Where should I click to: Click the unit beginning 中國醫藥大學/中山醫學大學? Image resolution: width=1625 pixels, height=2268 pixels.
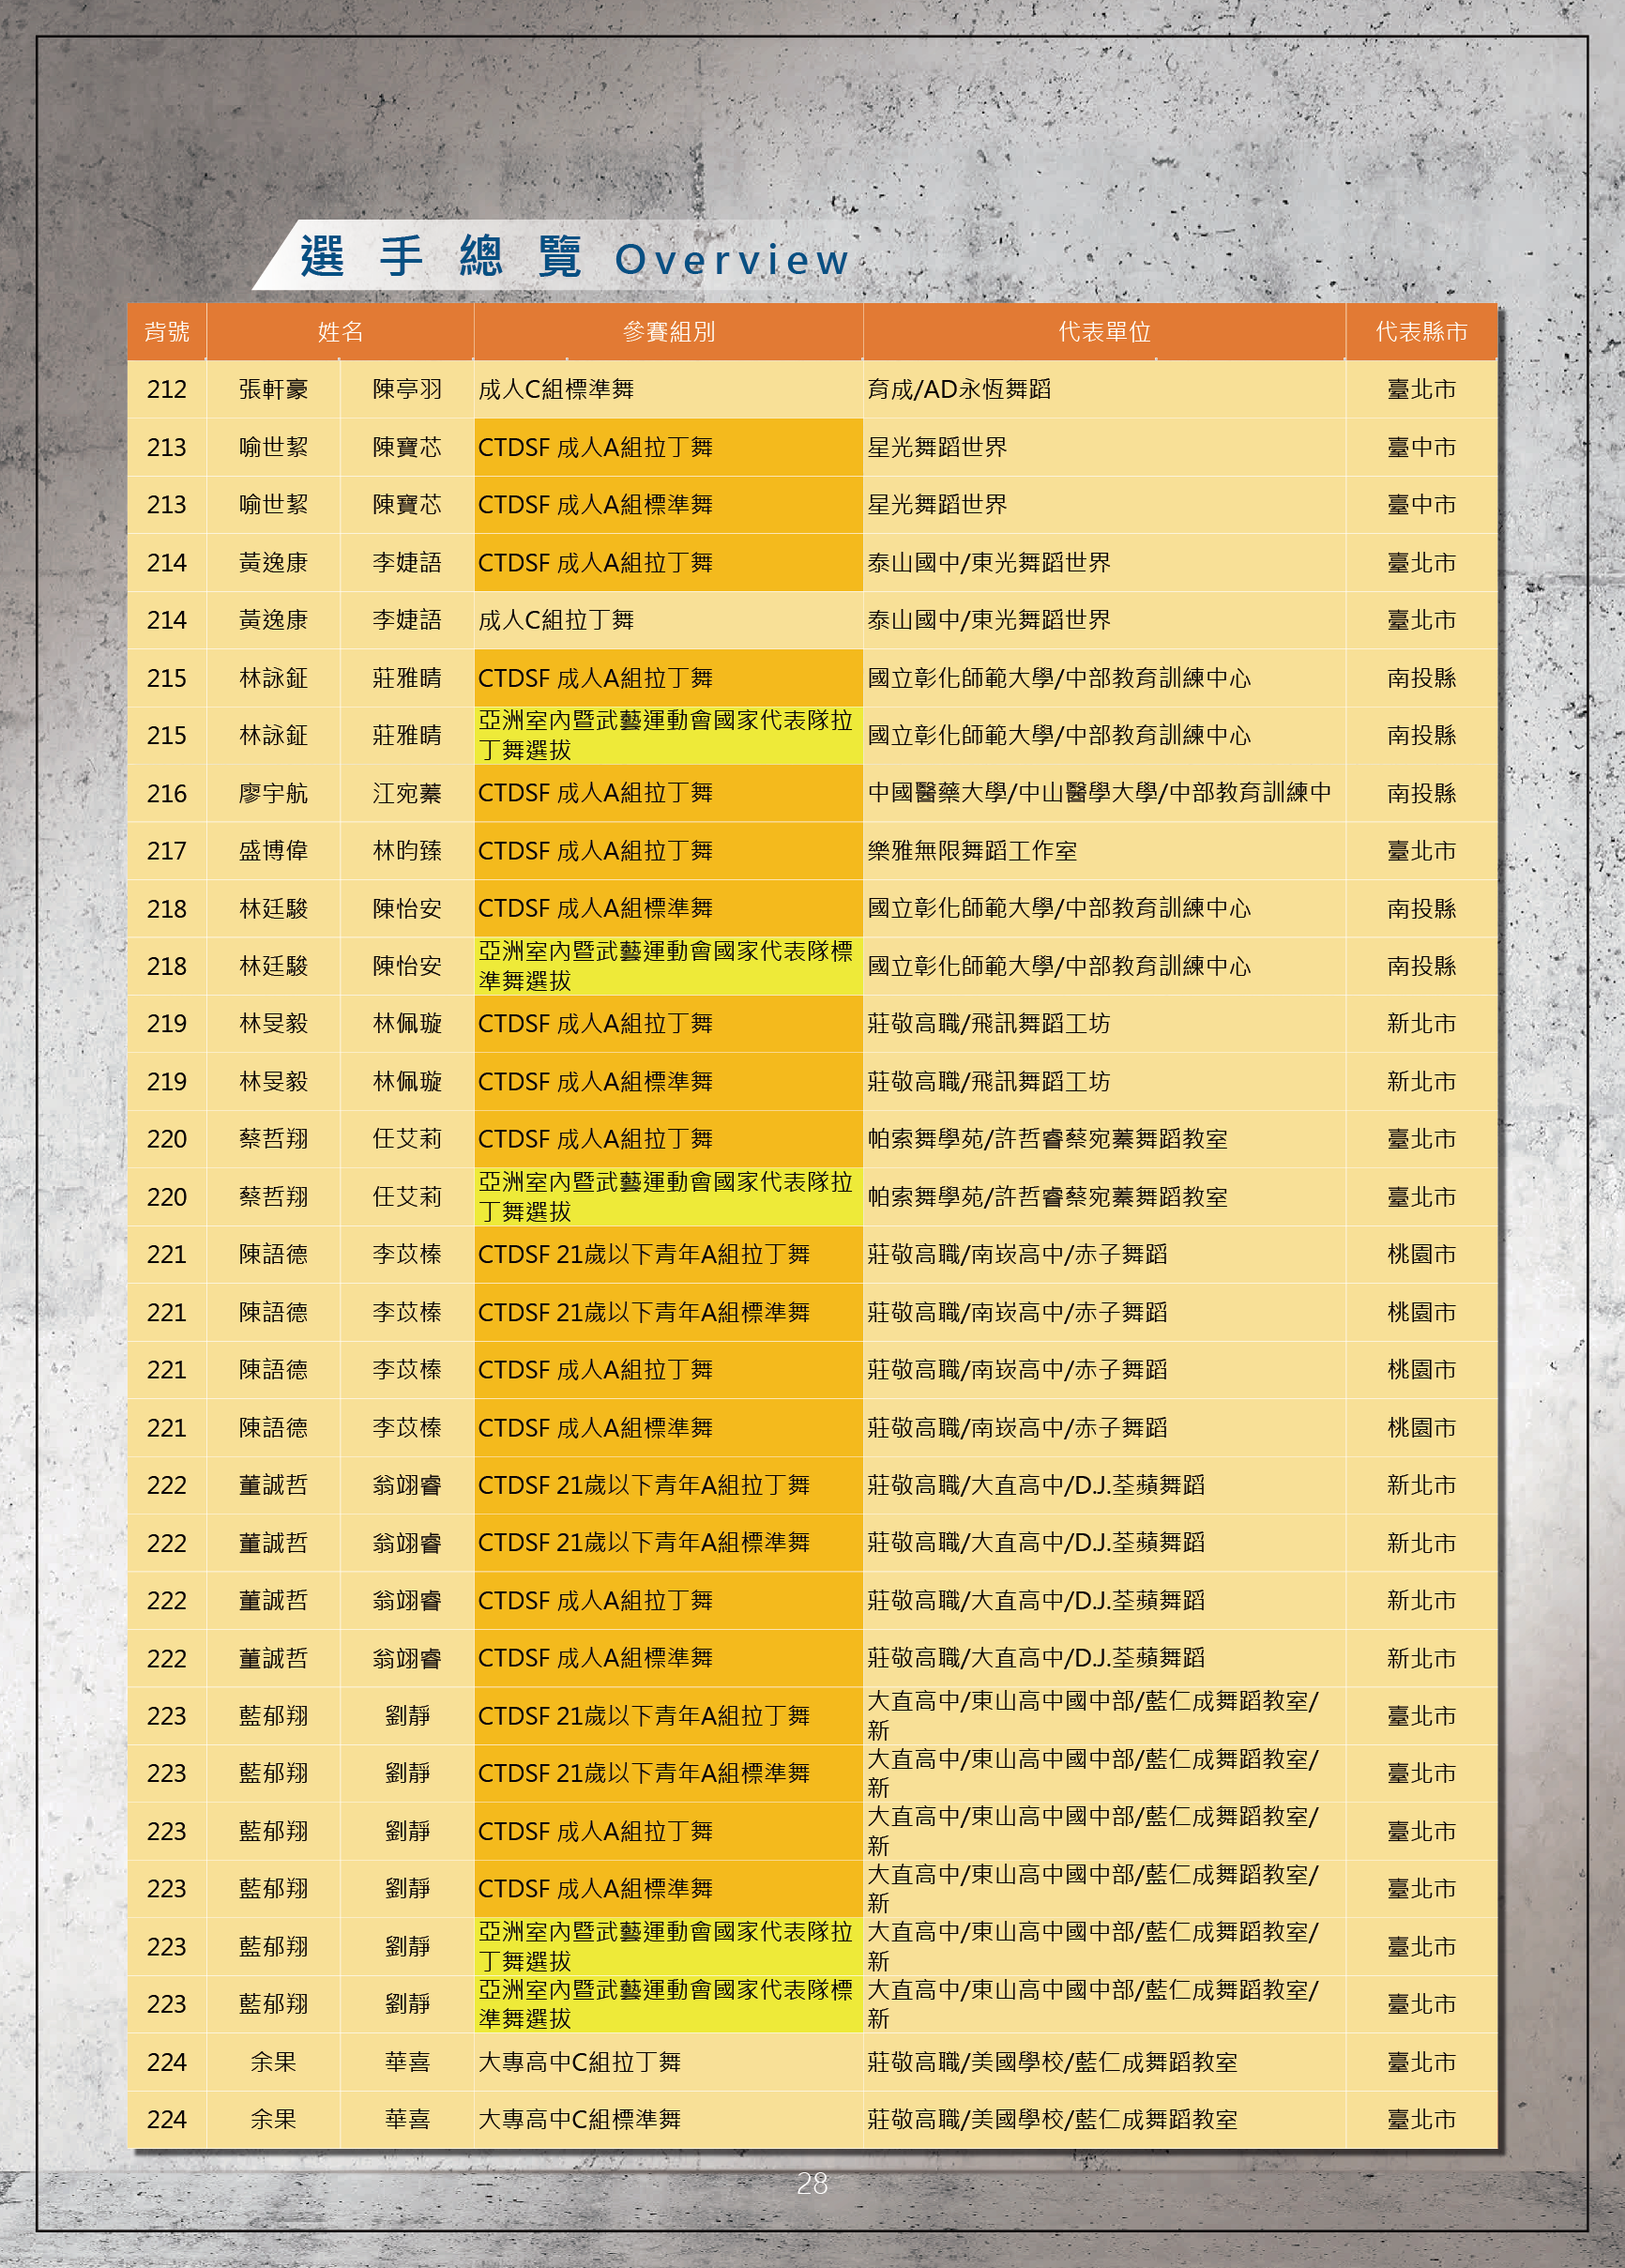pos(1099,793)
